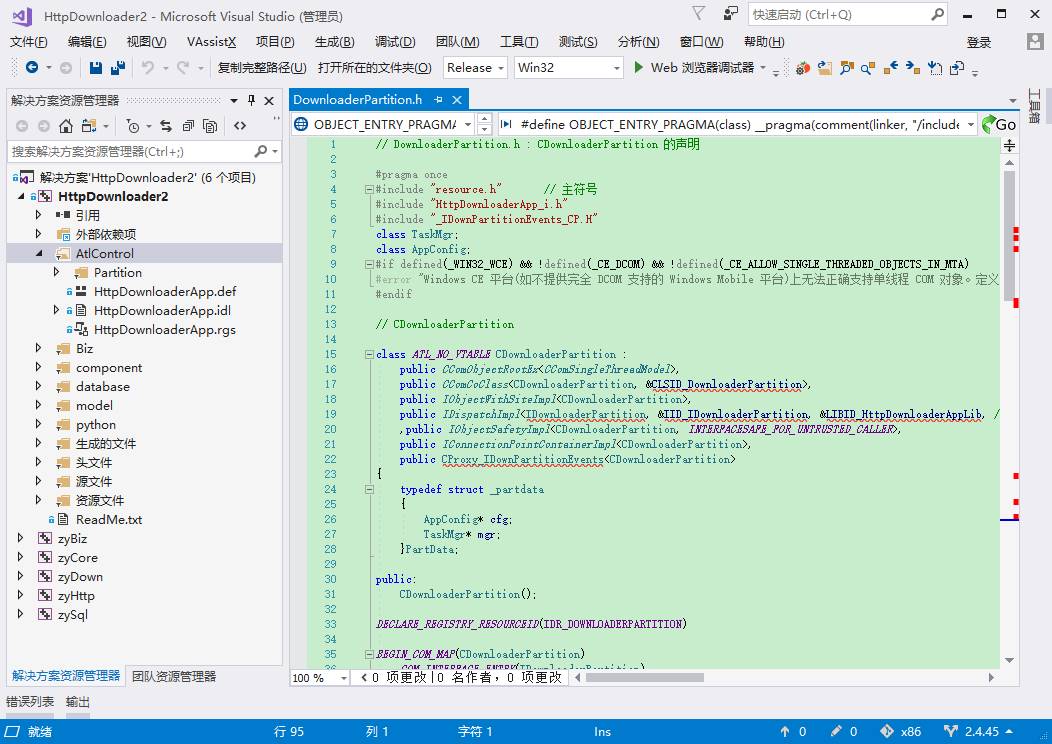Toggle pin on Solution Explorer panel
This screenshot has height=744, width=1052.
252,100
